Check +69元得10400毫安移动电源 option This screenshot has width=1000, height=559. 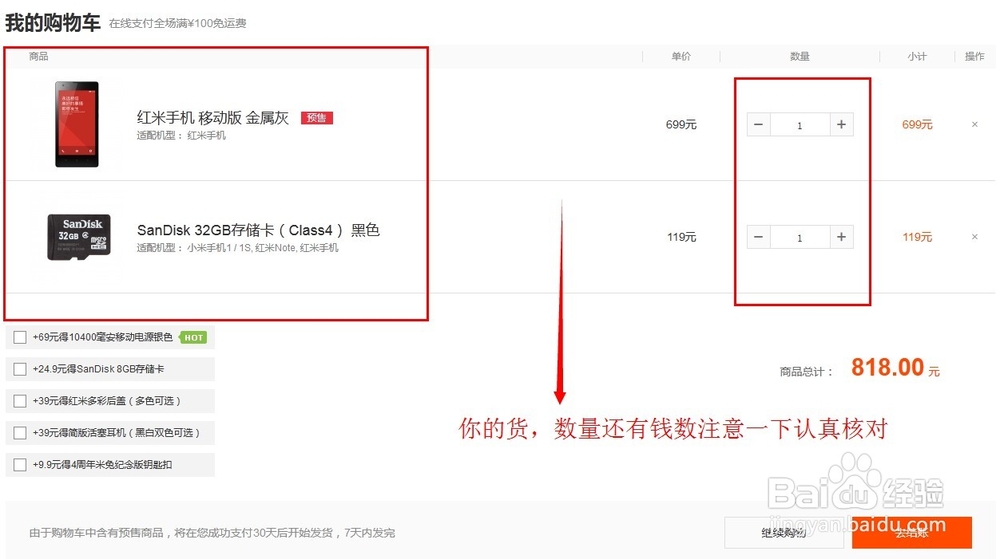pos(20,337)
